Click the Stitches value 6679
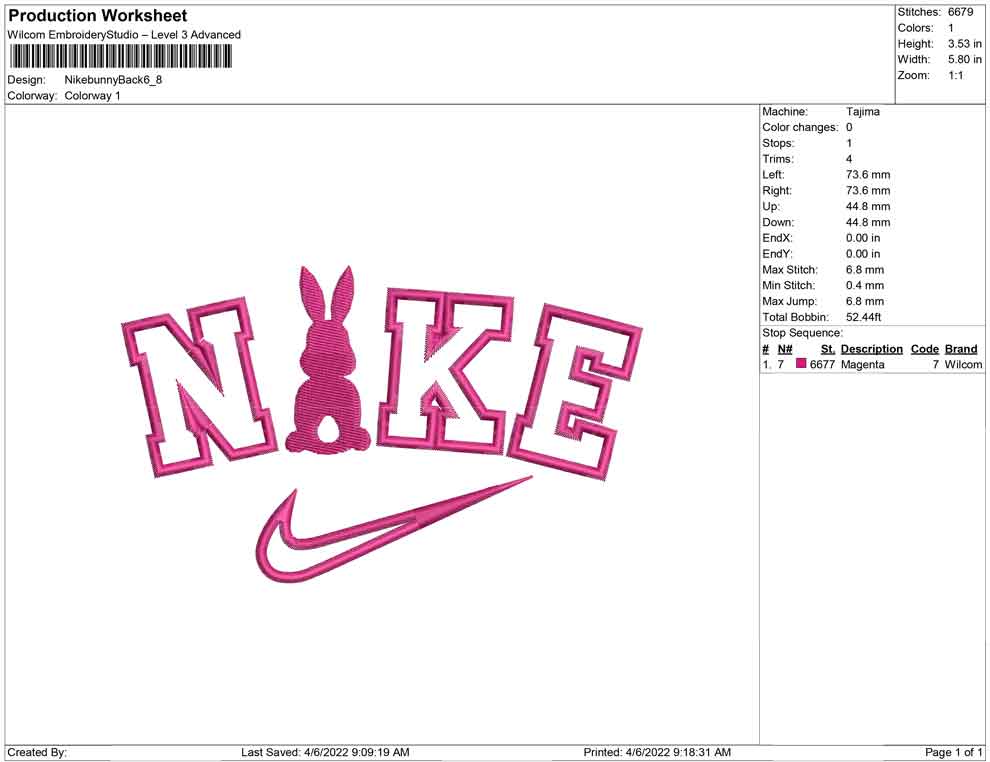 (960, 12)
